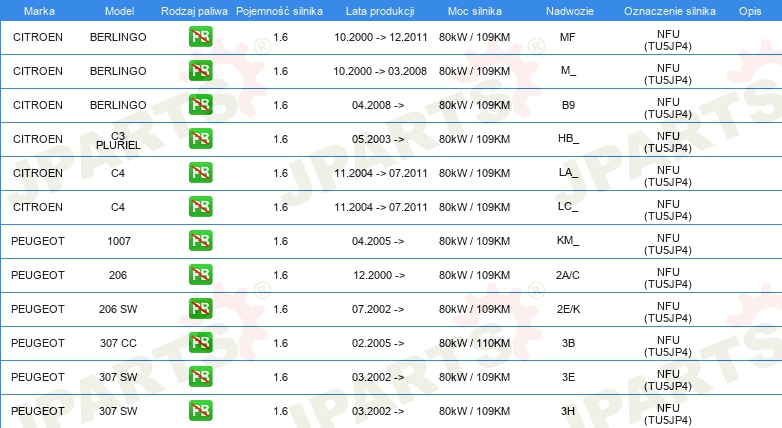Image resolution: width=782 pixels, height=428 pixels.
Task: Click NFU (TU5JP4) in the 1007 row
Action: coord(668,244)
